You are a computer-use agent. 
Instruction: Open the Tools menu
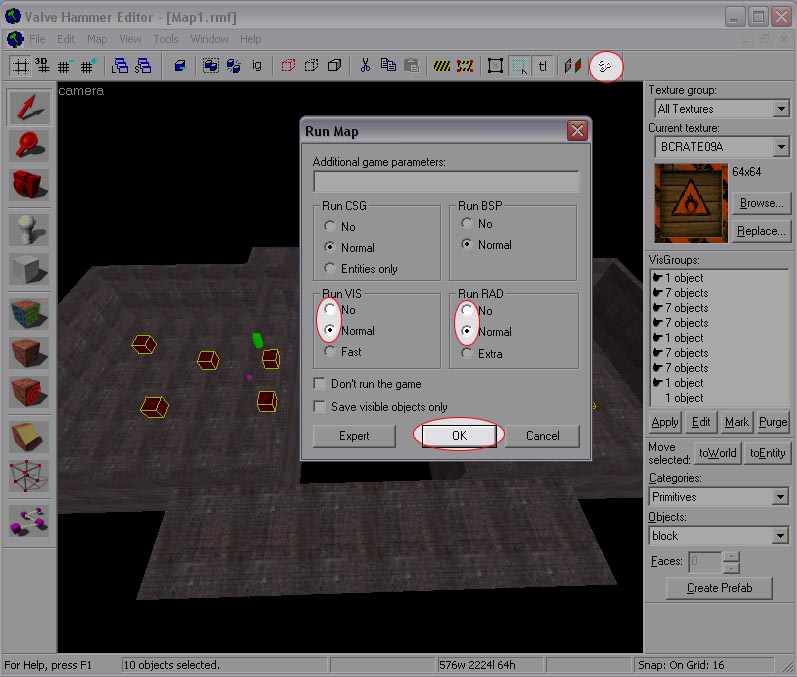(x=166, y=39)
